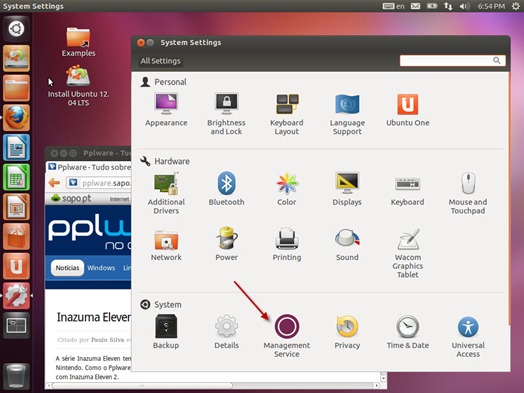Open the messaging mail indicator
Screen dimensions: 524x393
coord(415,6)
